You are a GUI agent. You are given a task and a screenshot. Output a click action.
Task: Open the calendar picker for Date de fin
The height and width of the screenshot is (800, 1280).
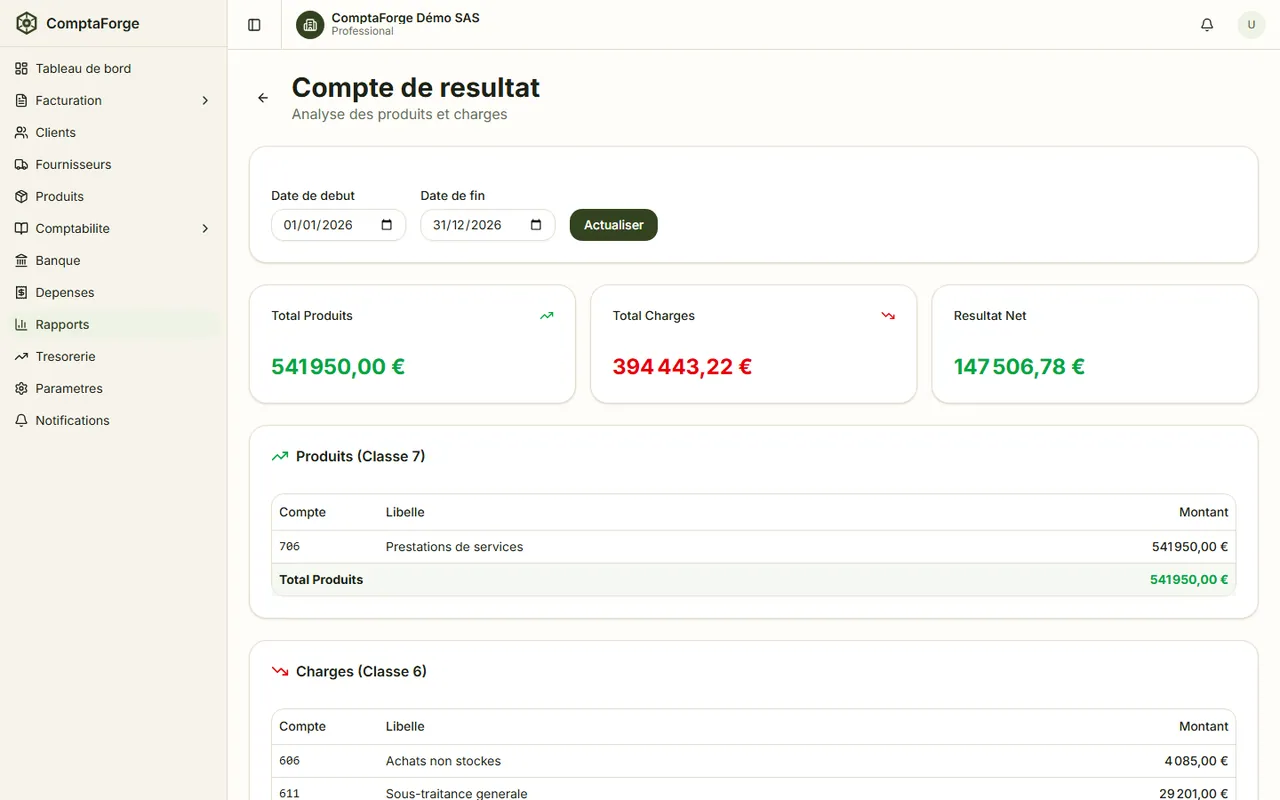[536, 225]
